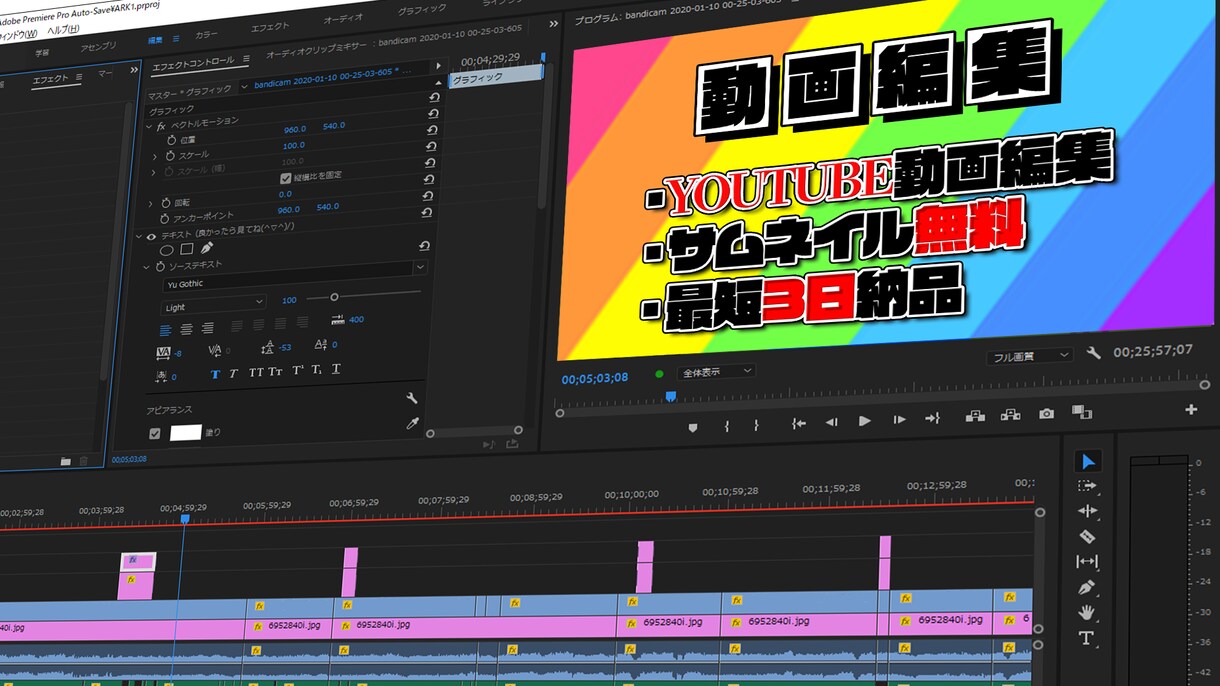1220x686 pixels.
Task: Open the フル画質 resolution dropdown
Action: (1029, 356)
